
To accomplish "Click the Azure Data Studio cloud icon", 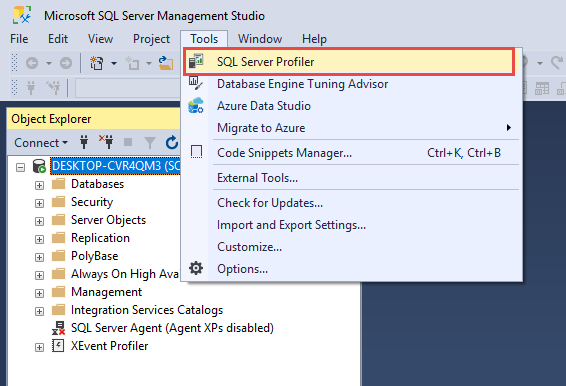I will pos(196,105).
